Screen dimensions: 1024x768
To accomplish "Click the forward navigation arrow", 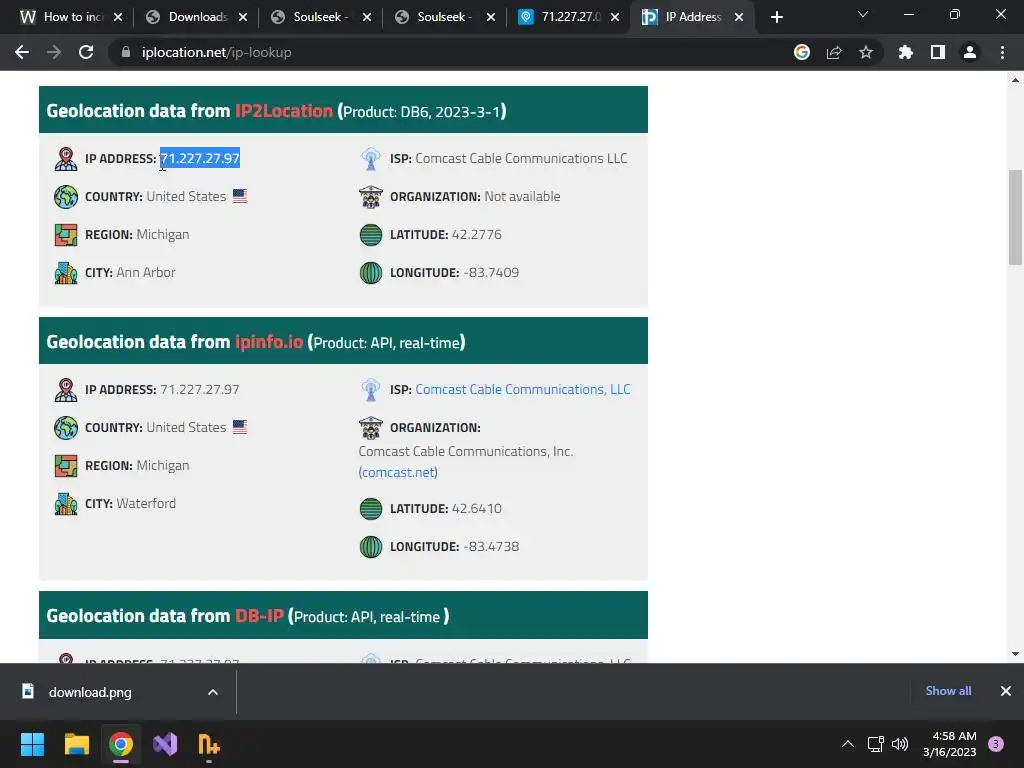I will click(x=54, y=52).
